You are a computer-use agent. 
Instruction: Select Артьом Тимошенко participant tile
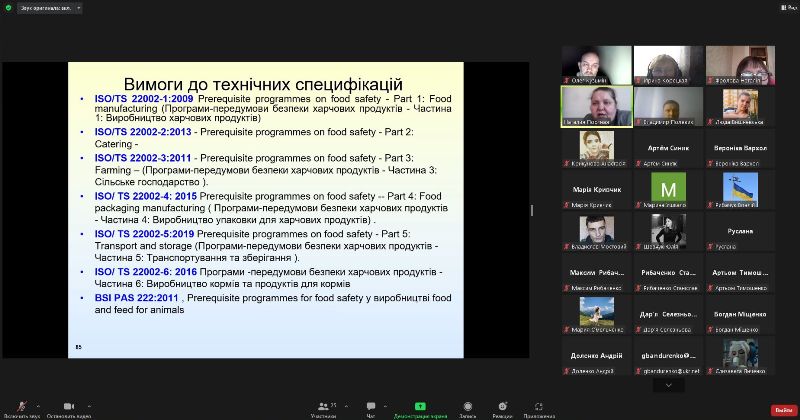point(740,273)
